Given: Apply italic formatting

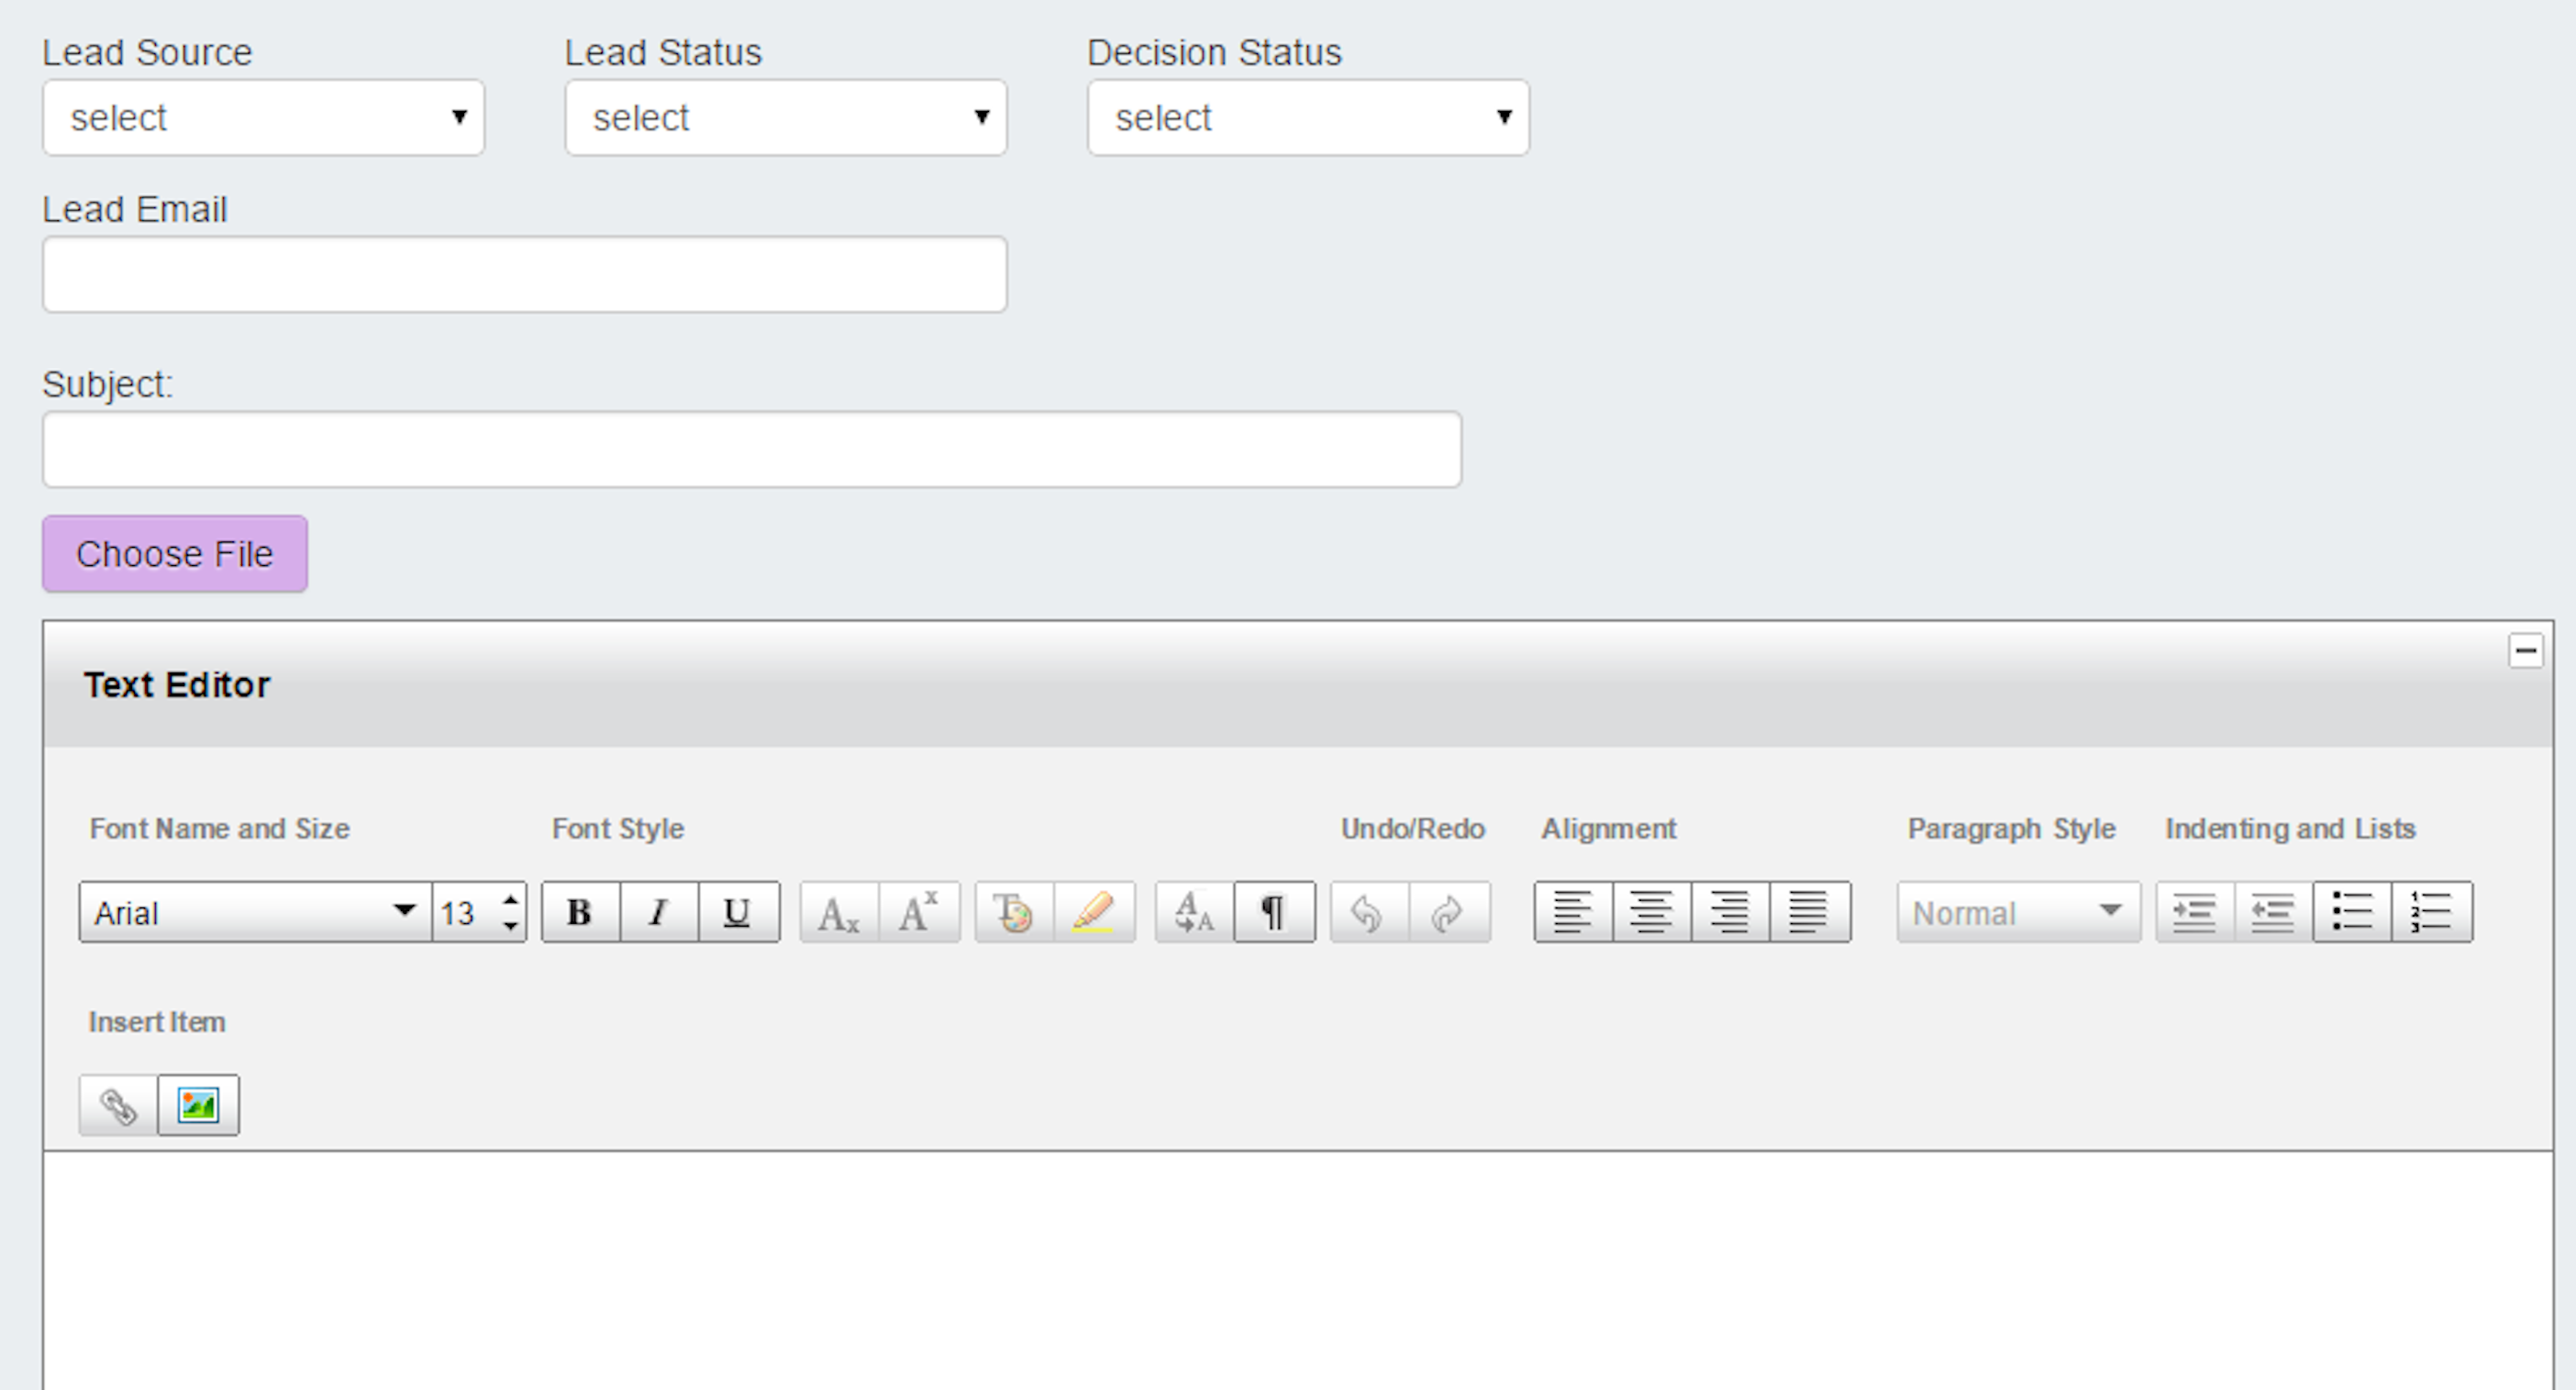Looking at the screenshot, I should [x=658, y=911].
